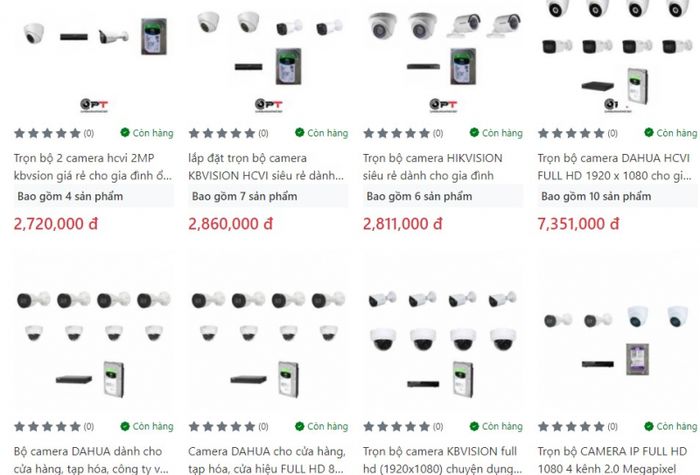Screen dimensions: 700x475
Task: Click the green 'Còn hàng' check icon on the 2,720,000 đ item
Action: (x=125, y=132)
